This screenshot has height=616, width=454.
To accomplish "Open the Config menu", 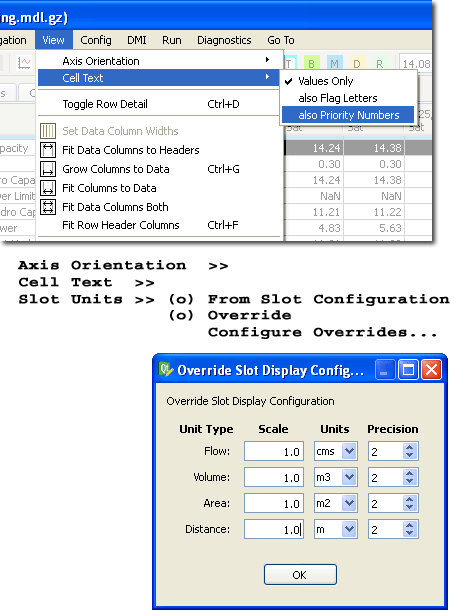I will 96,40.
